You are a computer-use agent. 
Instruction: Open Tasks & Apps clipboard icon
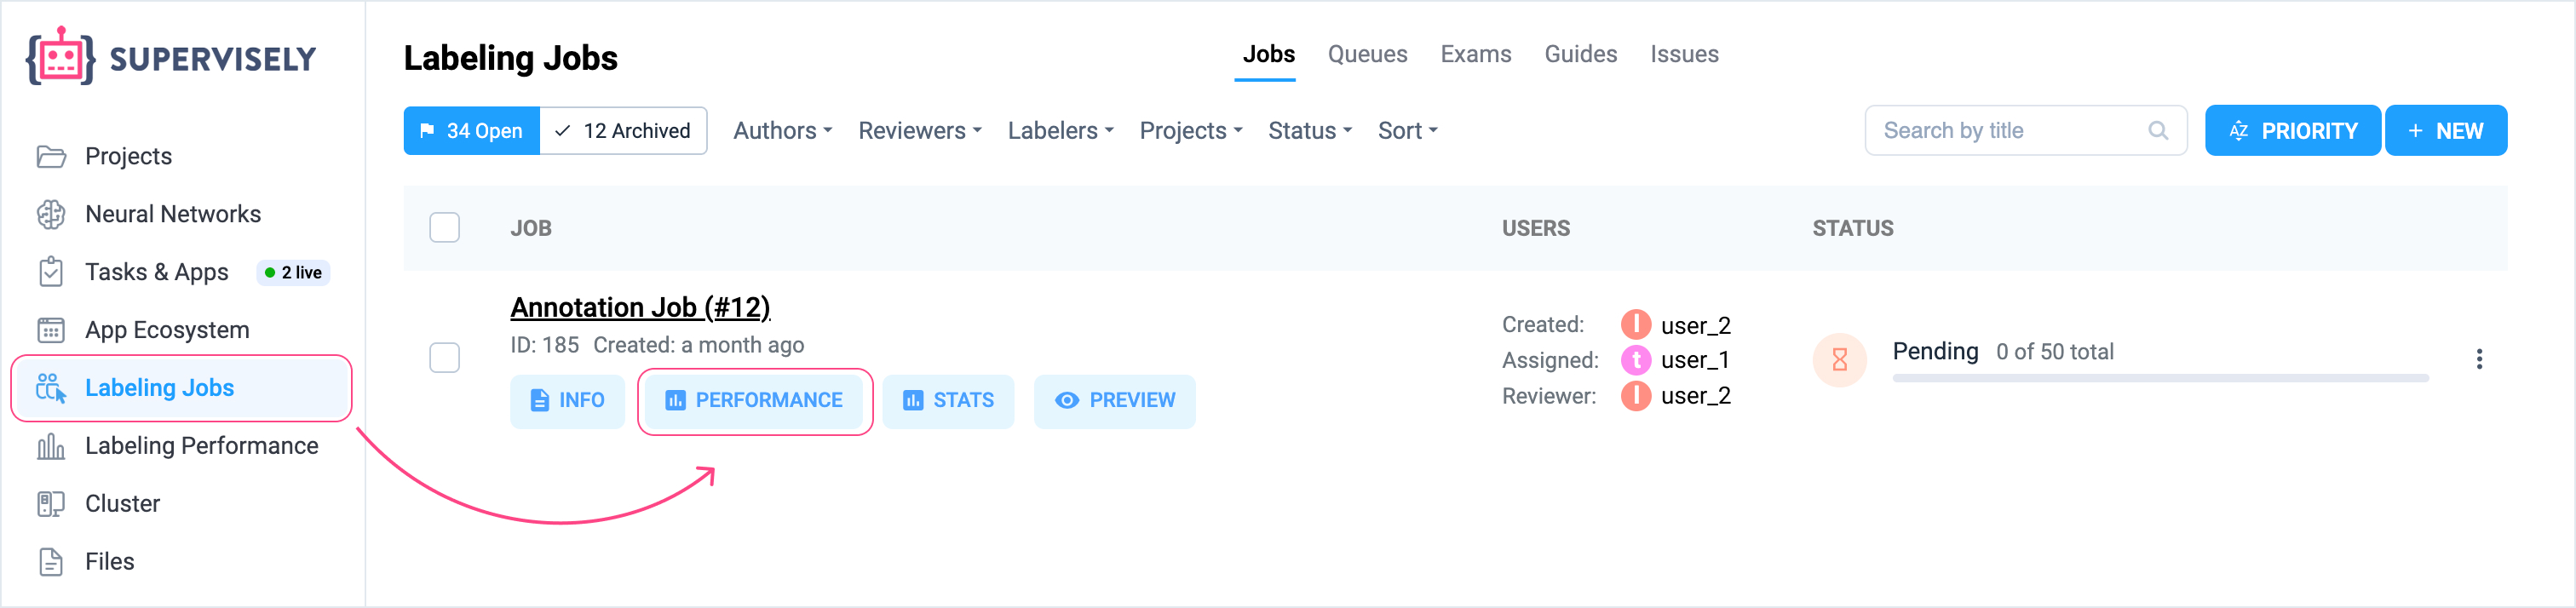pyautogui.click(x=51, y=272)
